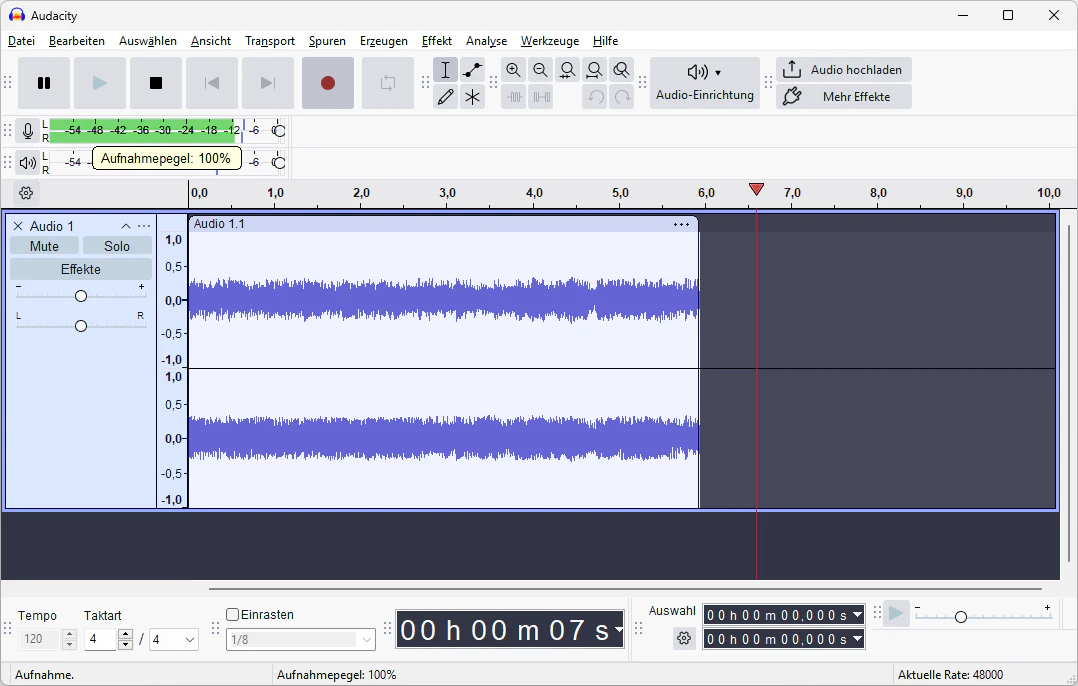The height and width of the screenshot is (686, 1078).
Task: Click the microphone record meter icon
Action: (28, 130)
